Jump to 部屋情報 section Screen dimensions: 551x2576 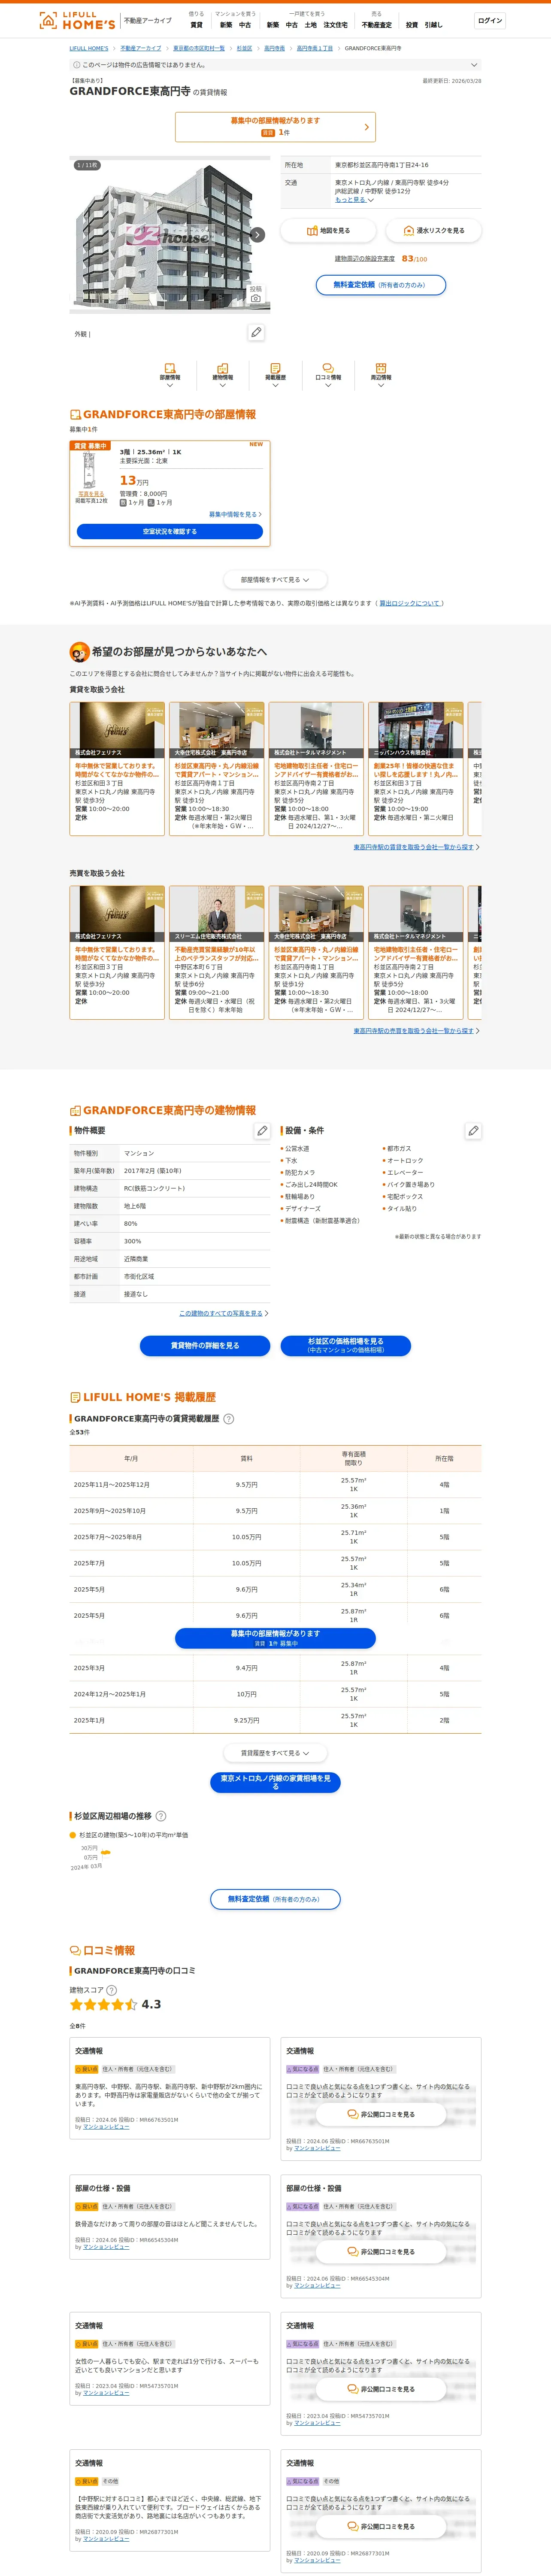(x=170, y=375)
